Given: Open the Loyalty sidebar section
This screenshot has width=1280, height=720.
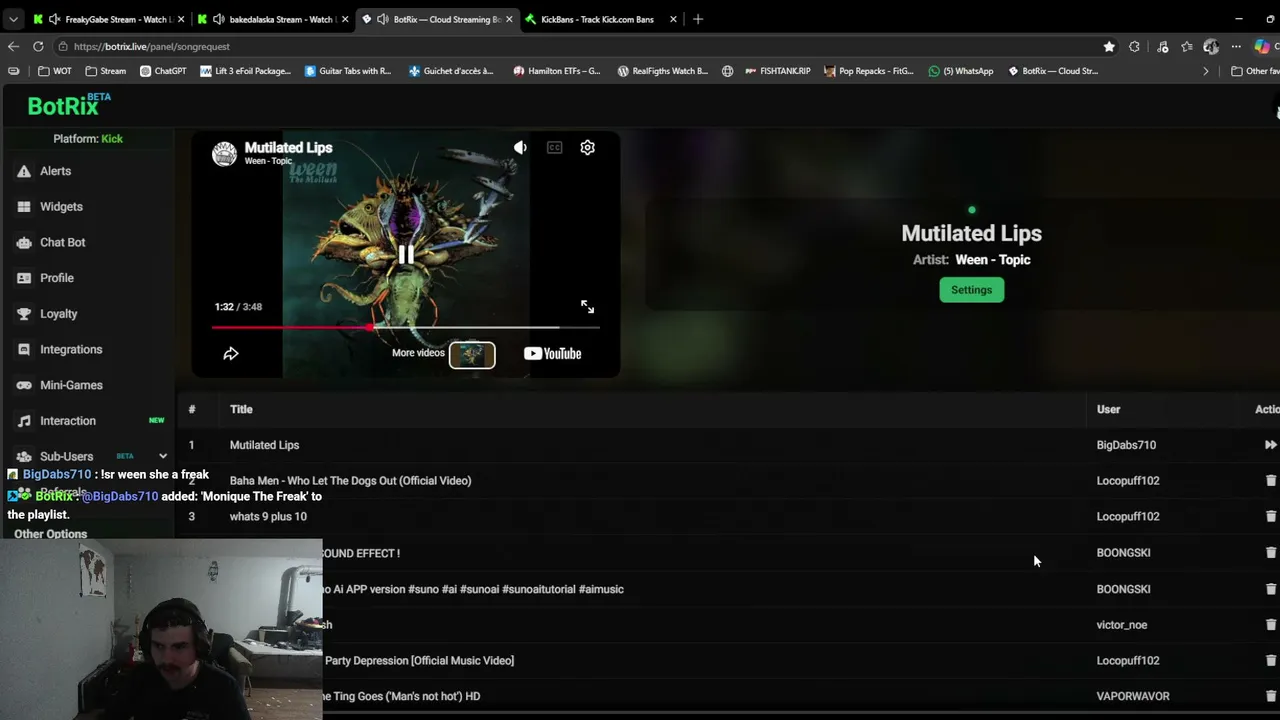Looking at the screenshot, I should (x=58, y=314).
